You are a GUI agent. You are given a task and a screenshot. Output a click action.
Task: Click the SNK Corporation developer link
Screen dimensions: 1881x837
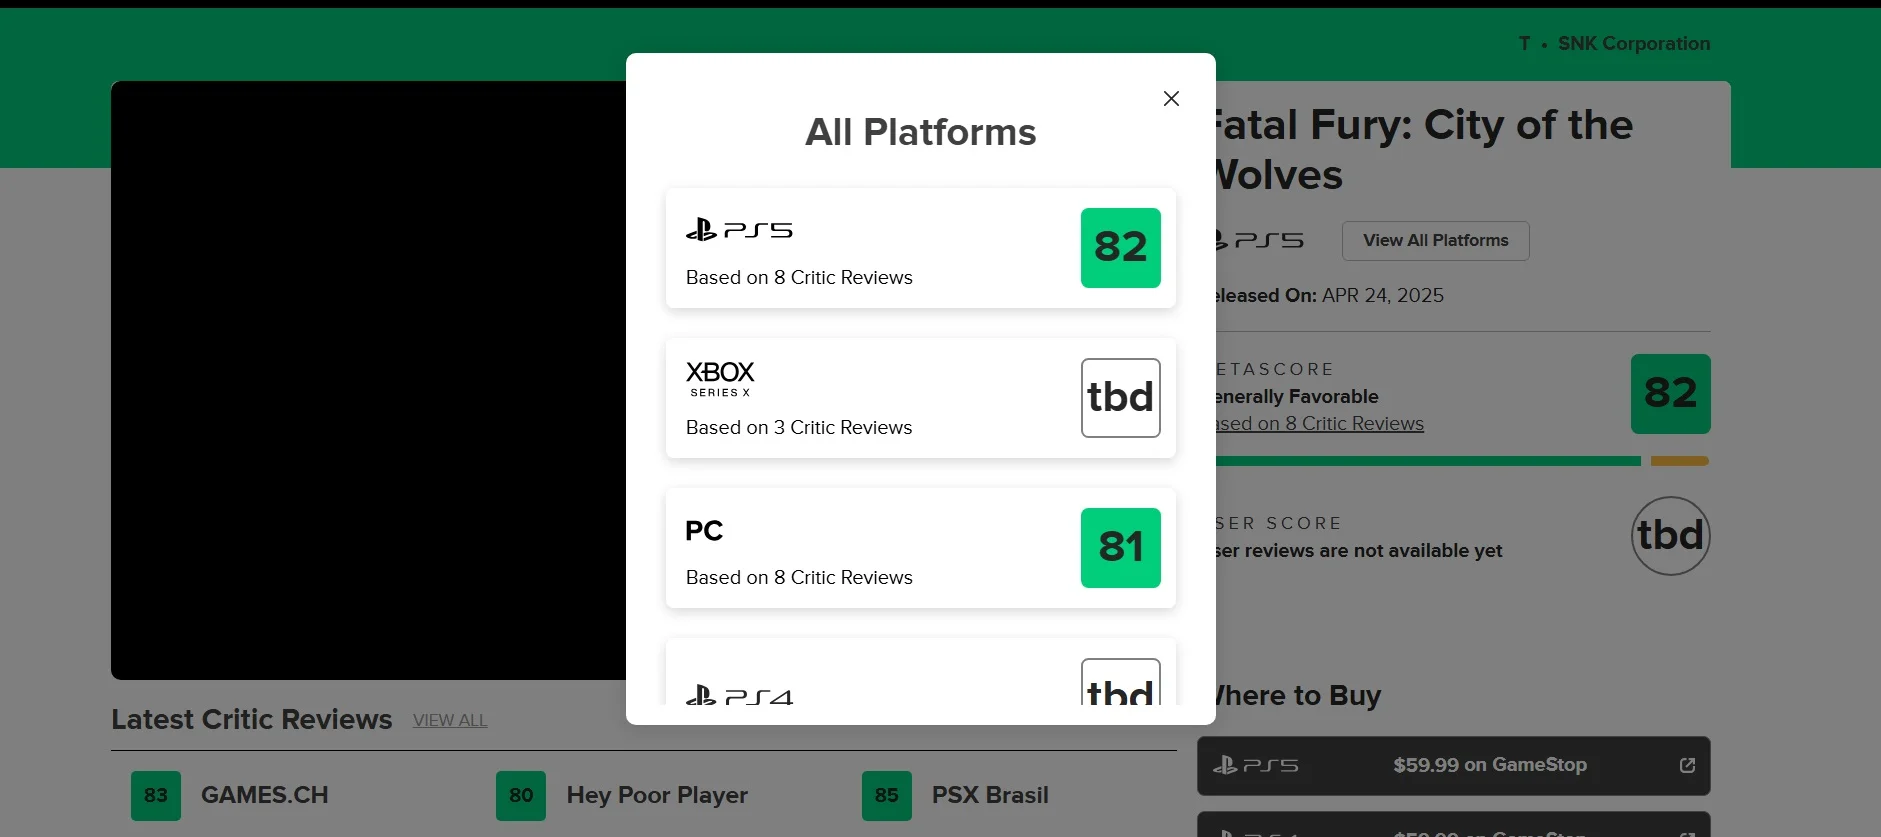[x=1633, y=44]
